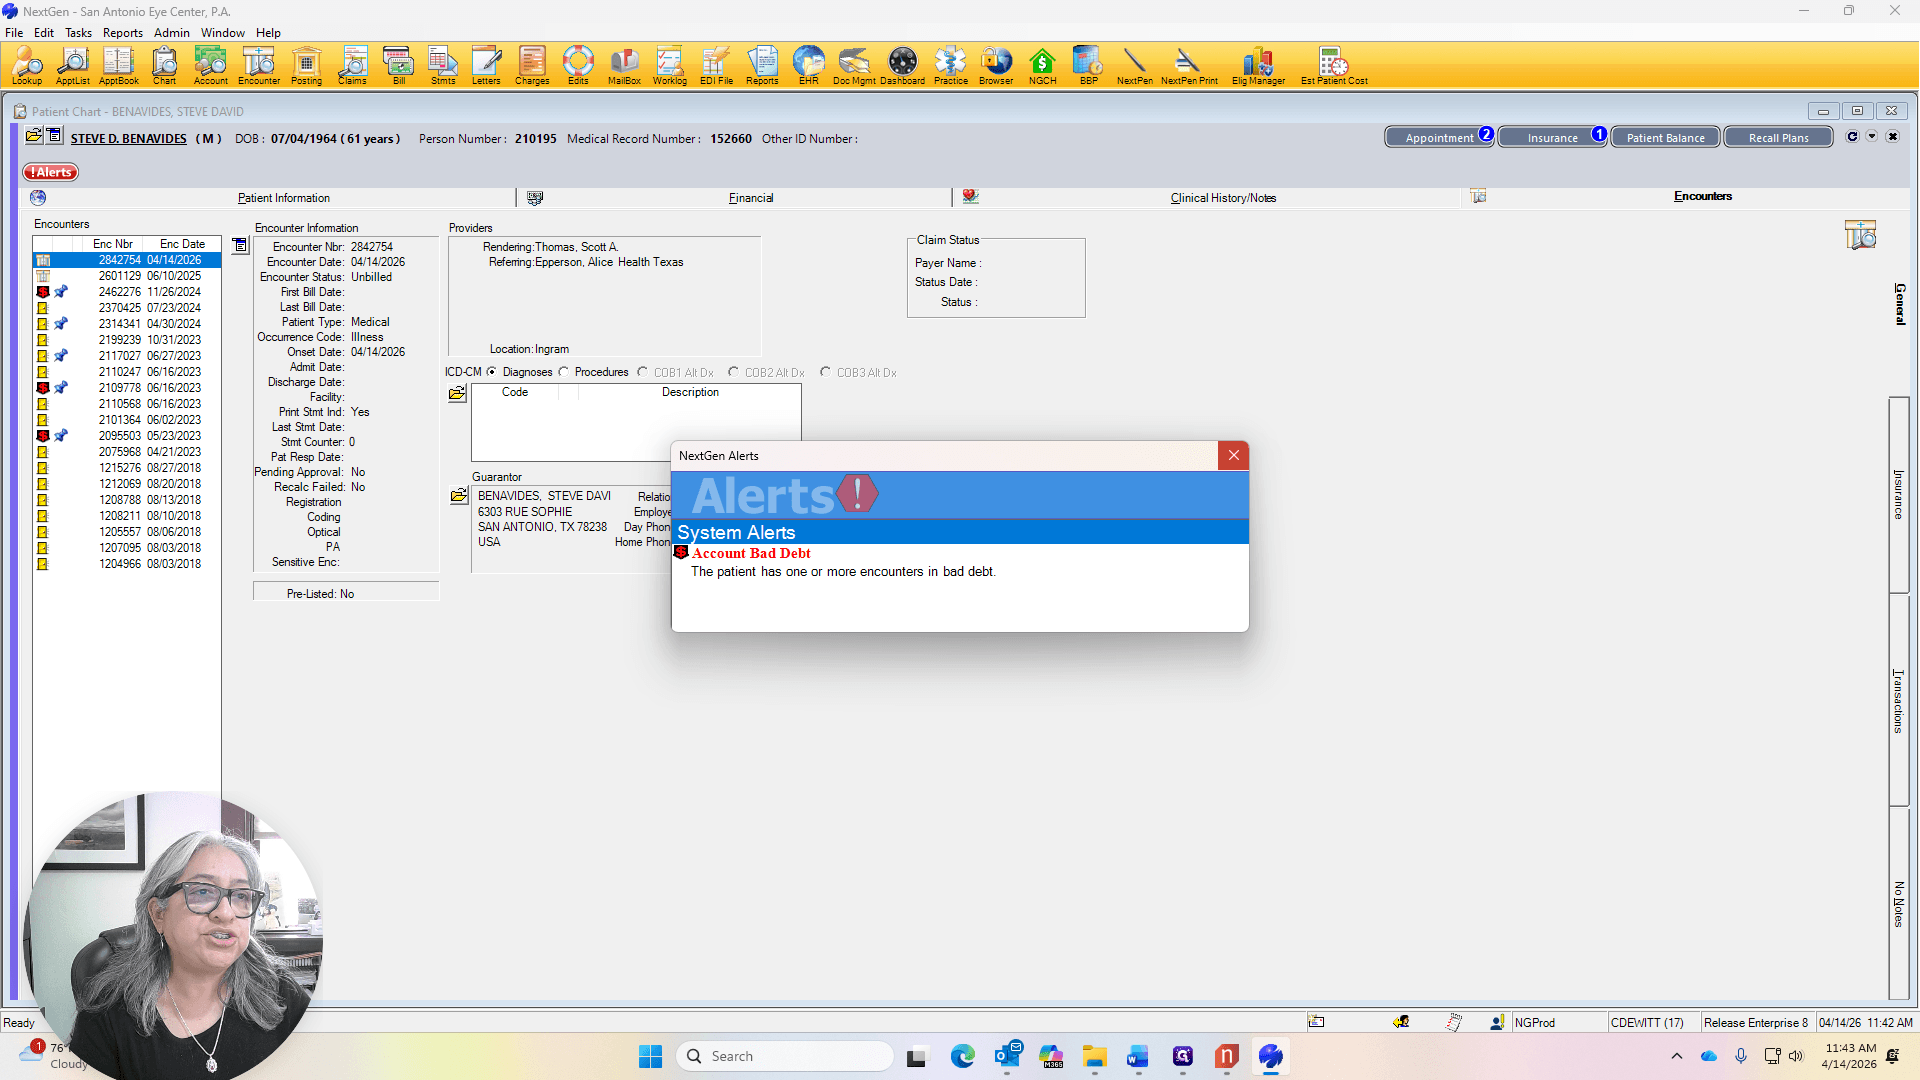
Task: Click the Charges toolbar icon
Action: pos(532,66)
